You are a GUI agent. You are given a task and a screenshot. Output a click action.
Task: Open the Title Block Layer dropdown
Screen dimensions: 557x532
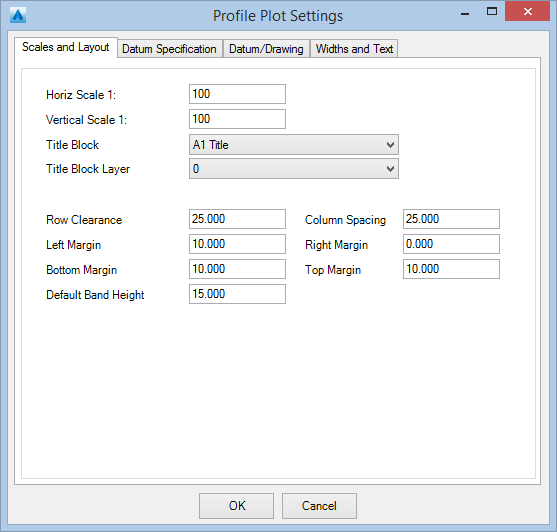point(294,169)
